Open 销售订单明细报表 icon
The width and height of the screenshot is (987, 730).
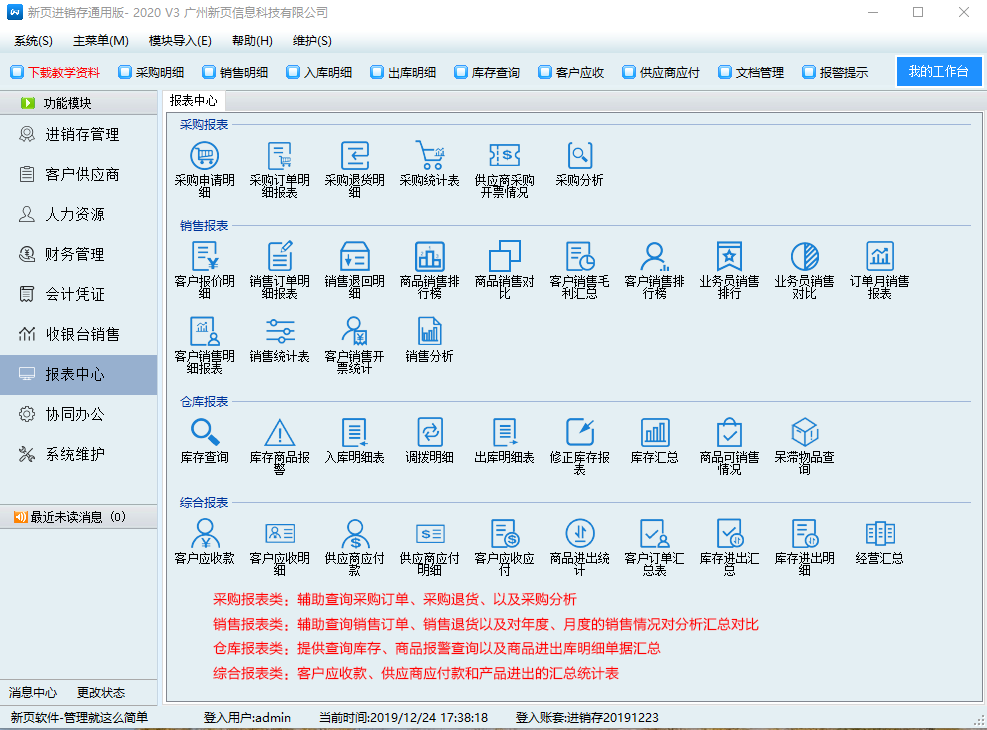(x=279, y=256)
